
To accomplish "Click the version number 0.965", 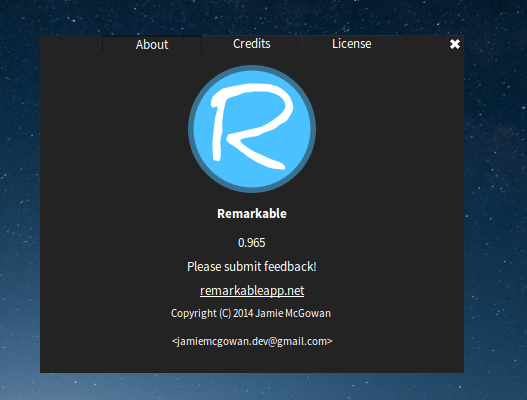I will point(252,243).
